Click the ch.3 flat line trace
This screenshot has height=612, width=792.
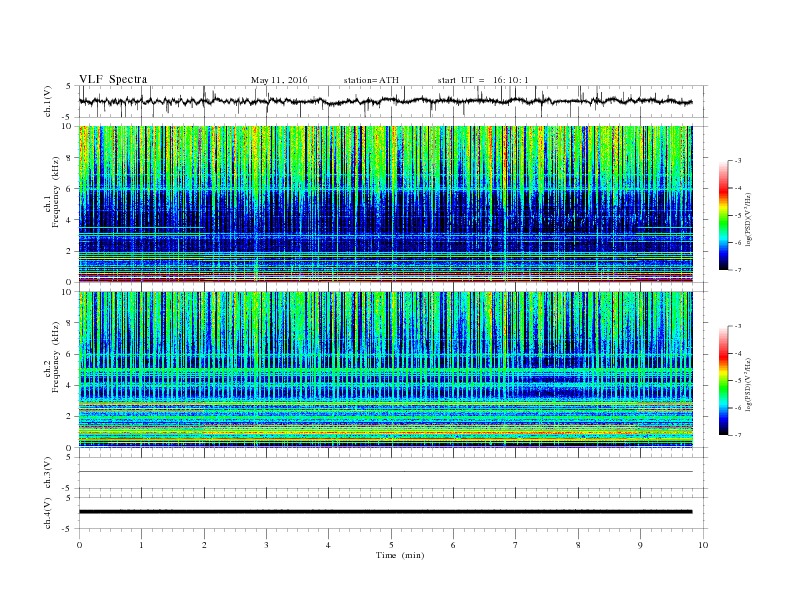pos(386,472)
